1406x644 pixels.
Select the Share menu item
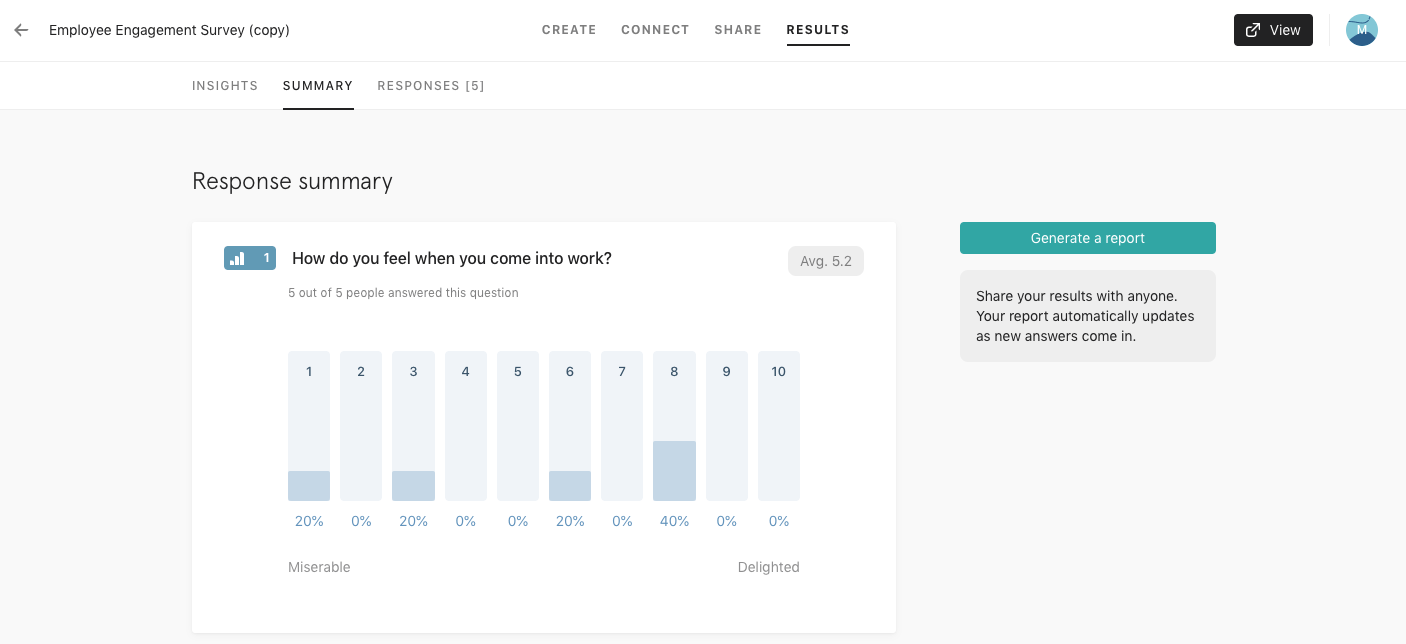point(738,30)
